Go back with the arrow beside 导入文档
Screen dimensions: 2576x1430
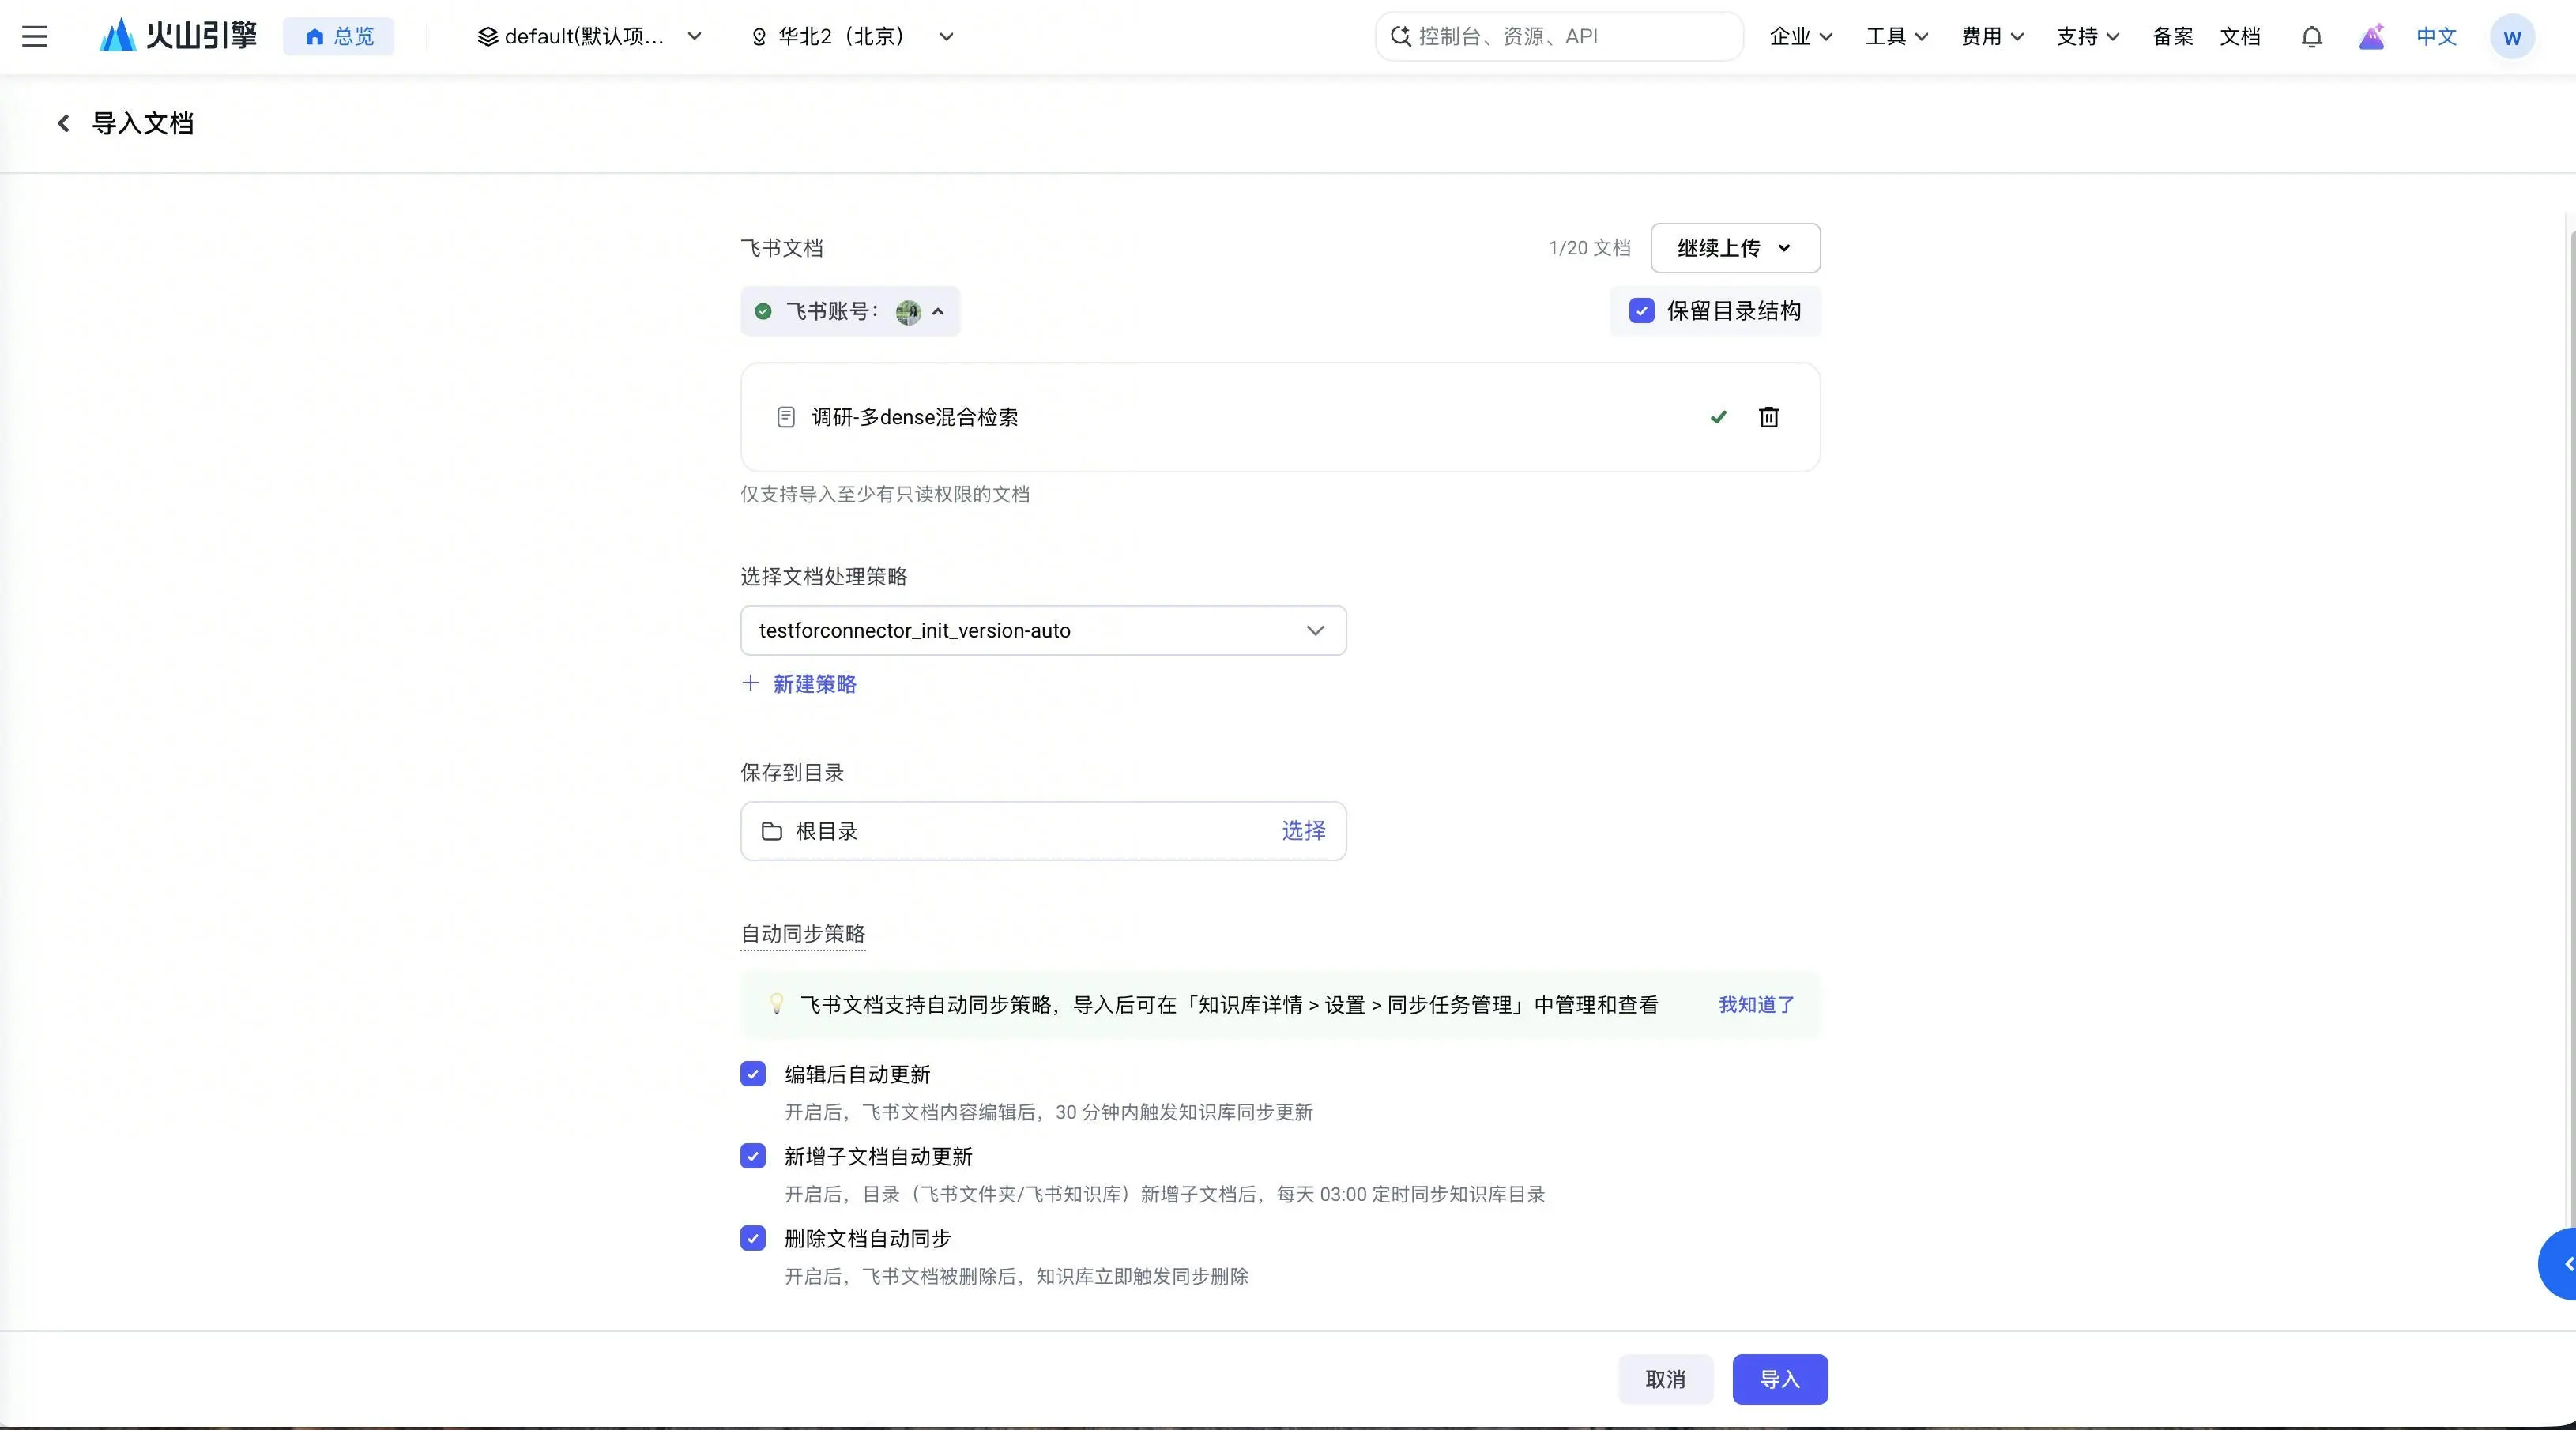(63, 123)
